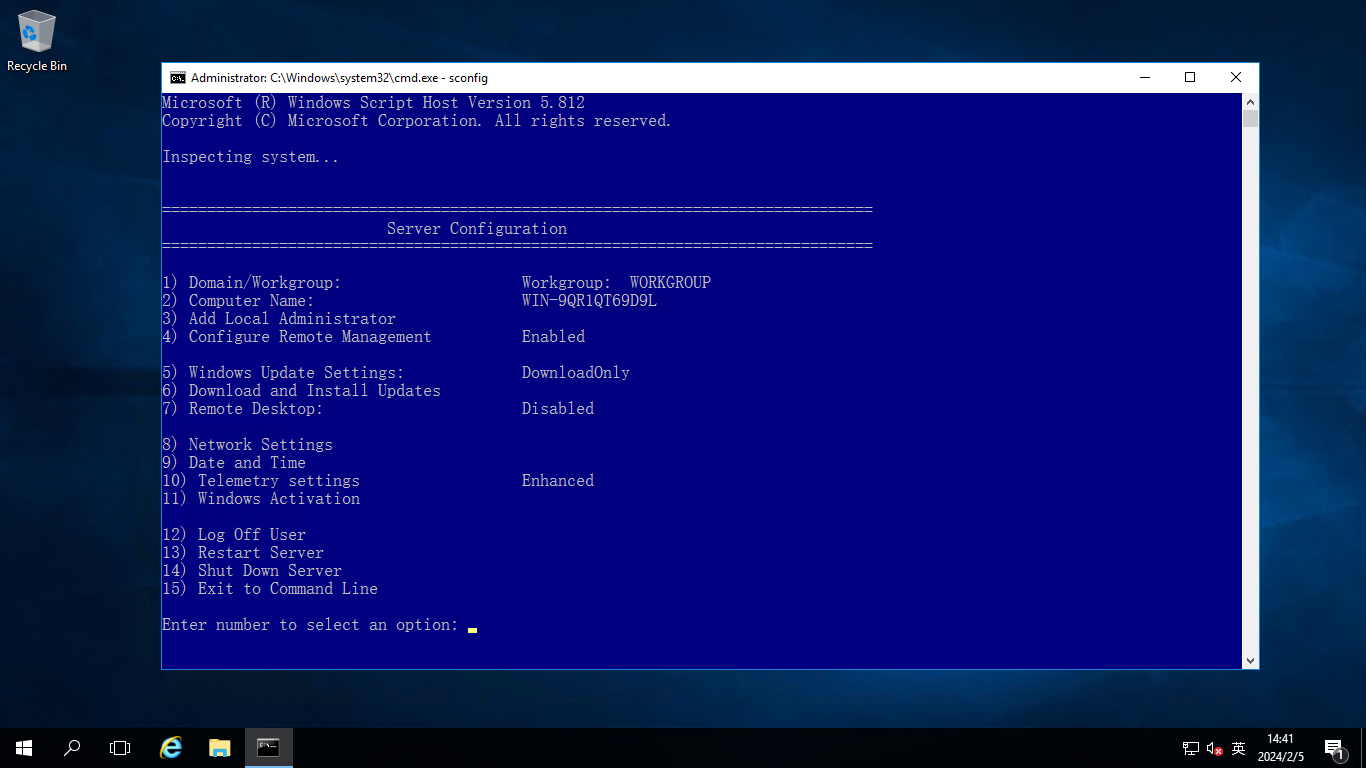Viewport: 1366px width, 768px height.
Task: Open the network status tray icon
Action: (1191, 748)
